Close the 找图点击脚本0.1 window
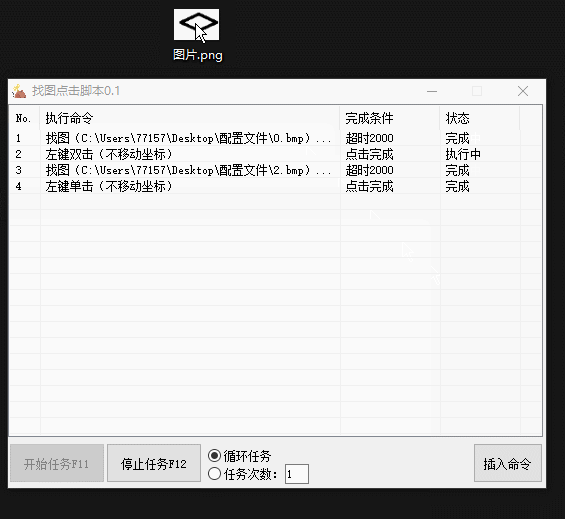Image resolution: width=565 pixels, height=519 pixels. coord(523,91)
